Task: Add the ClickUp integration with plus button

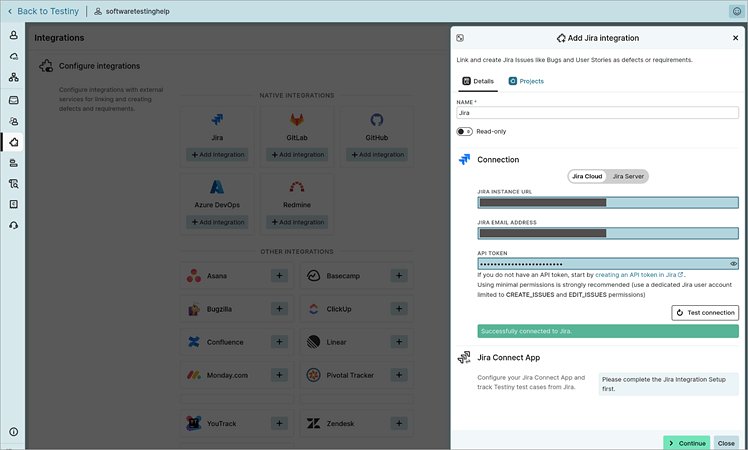Action: 399,309
